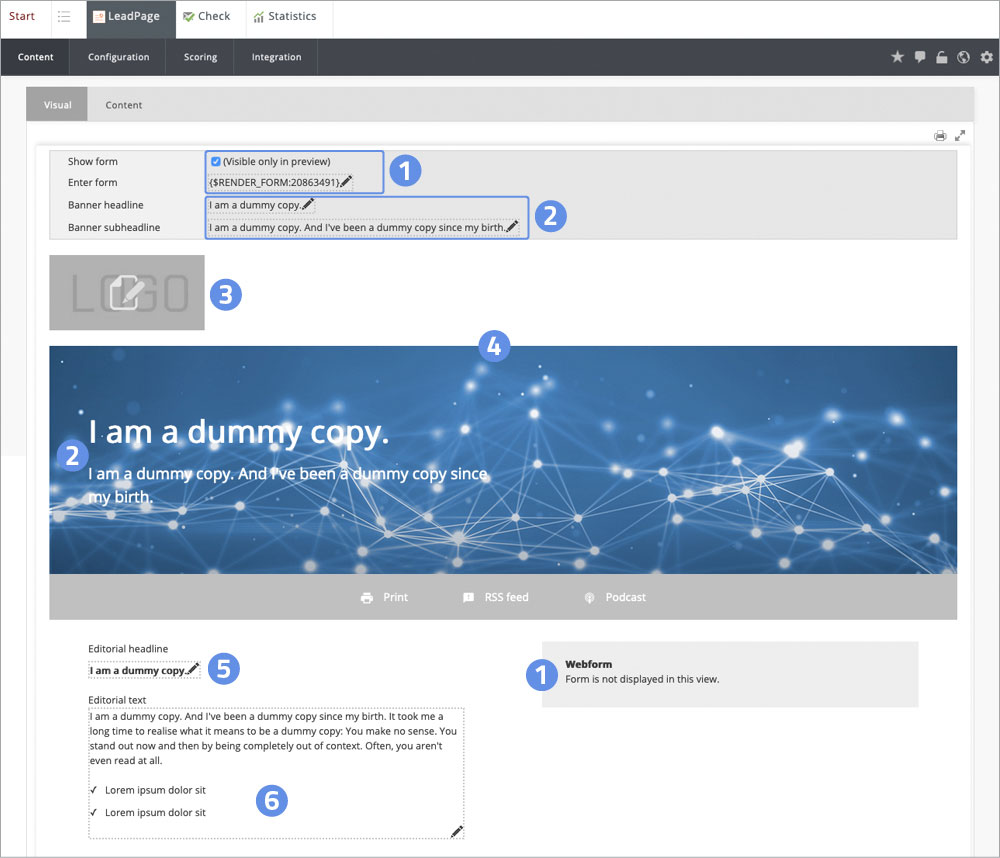Open the comments speech bubble icon
This screenshot has height=858, width=1000.
click(920, 57)
